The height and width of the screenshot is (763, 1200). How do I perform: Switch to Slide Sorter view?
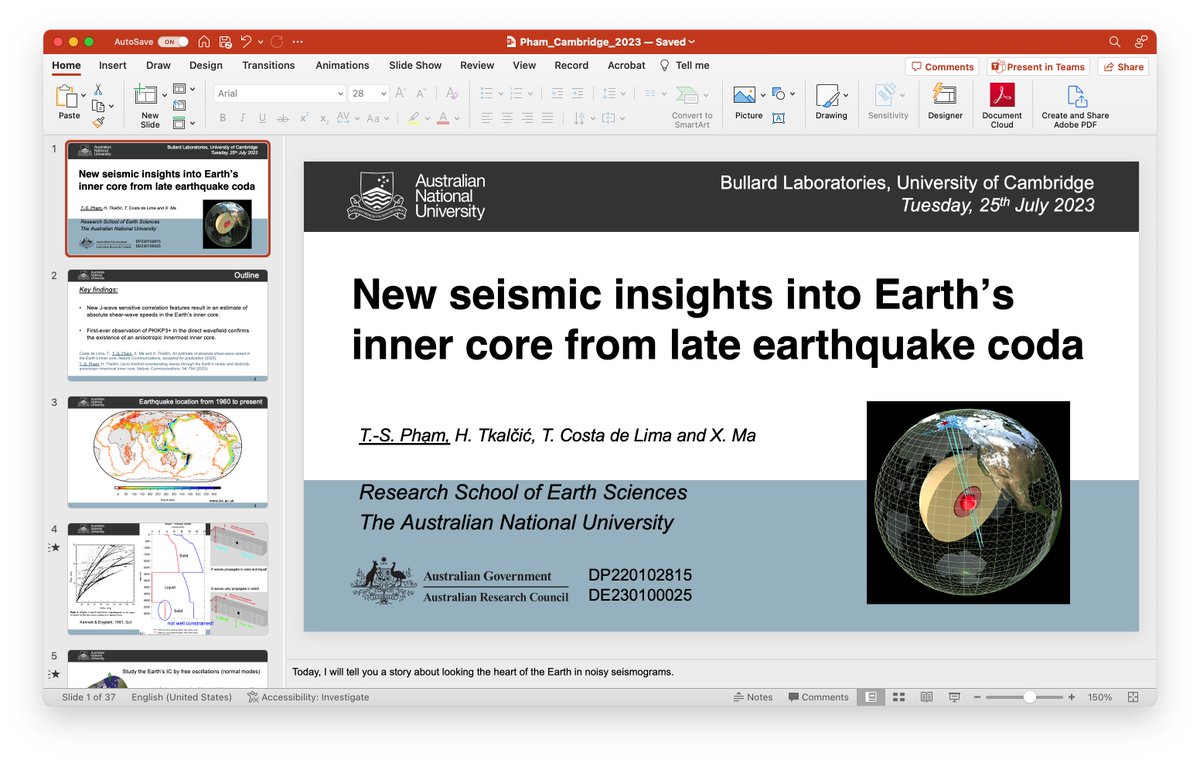click(x=898, y=697)
